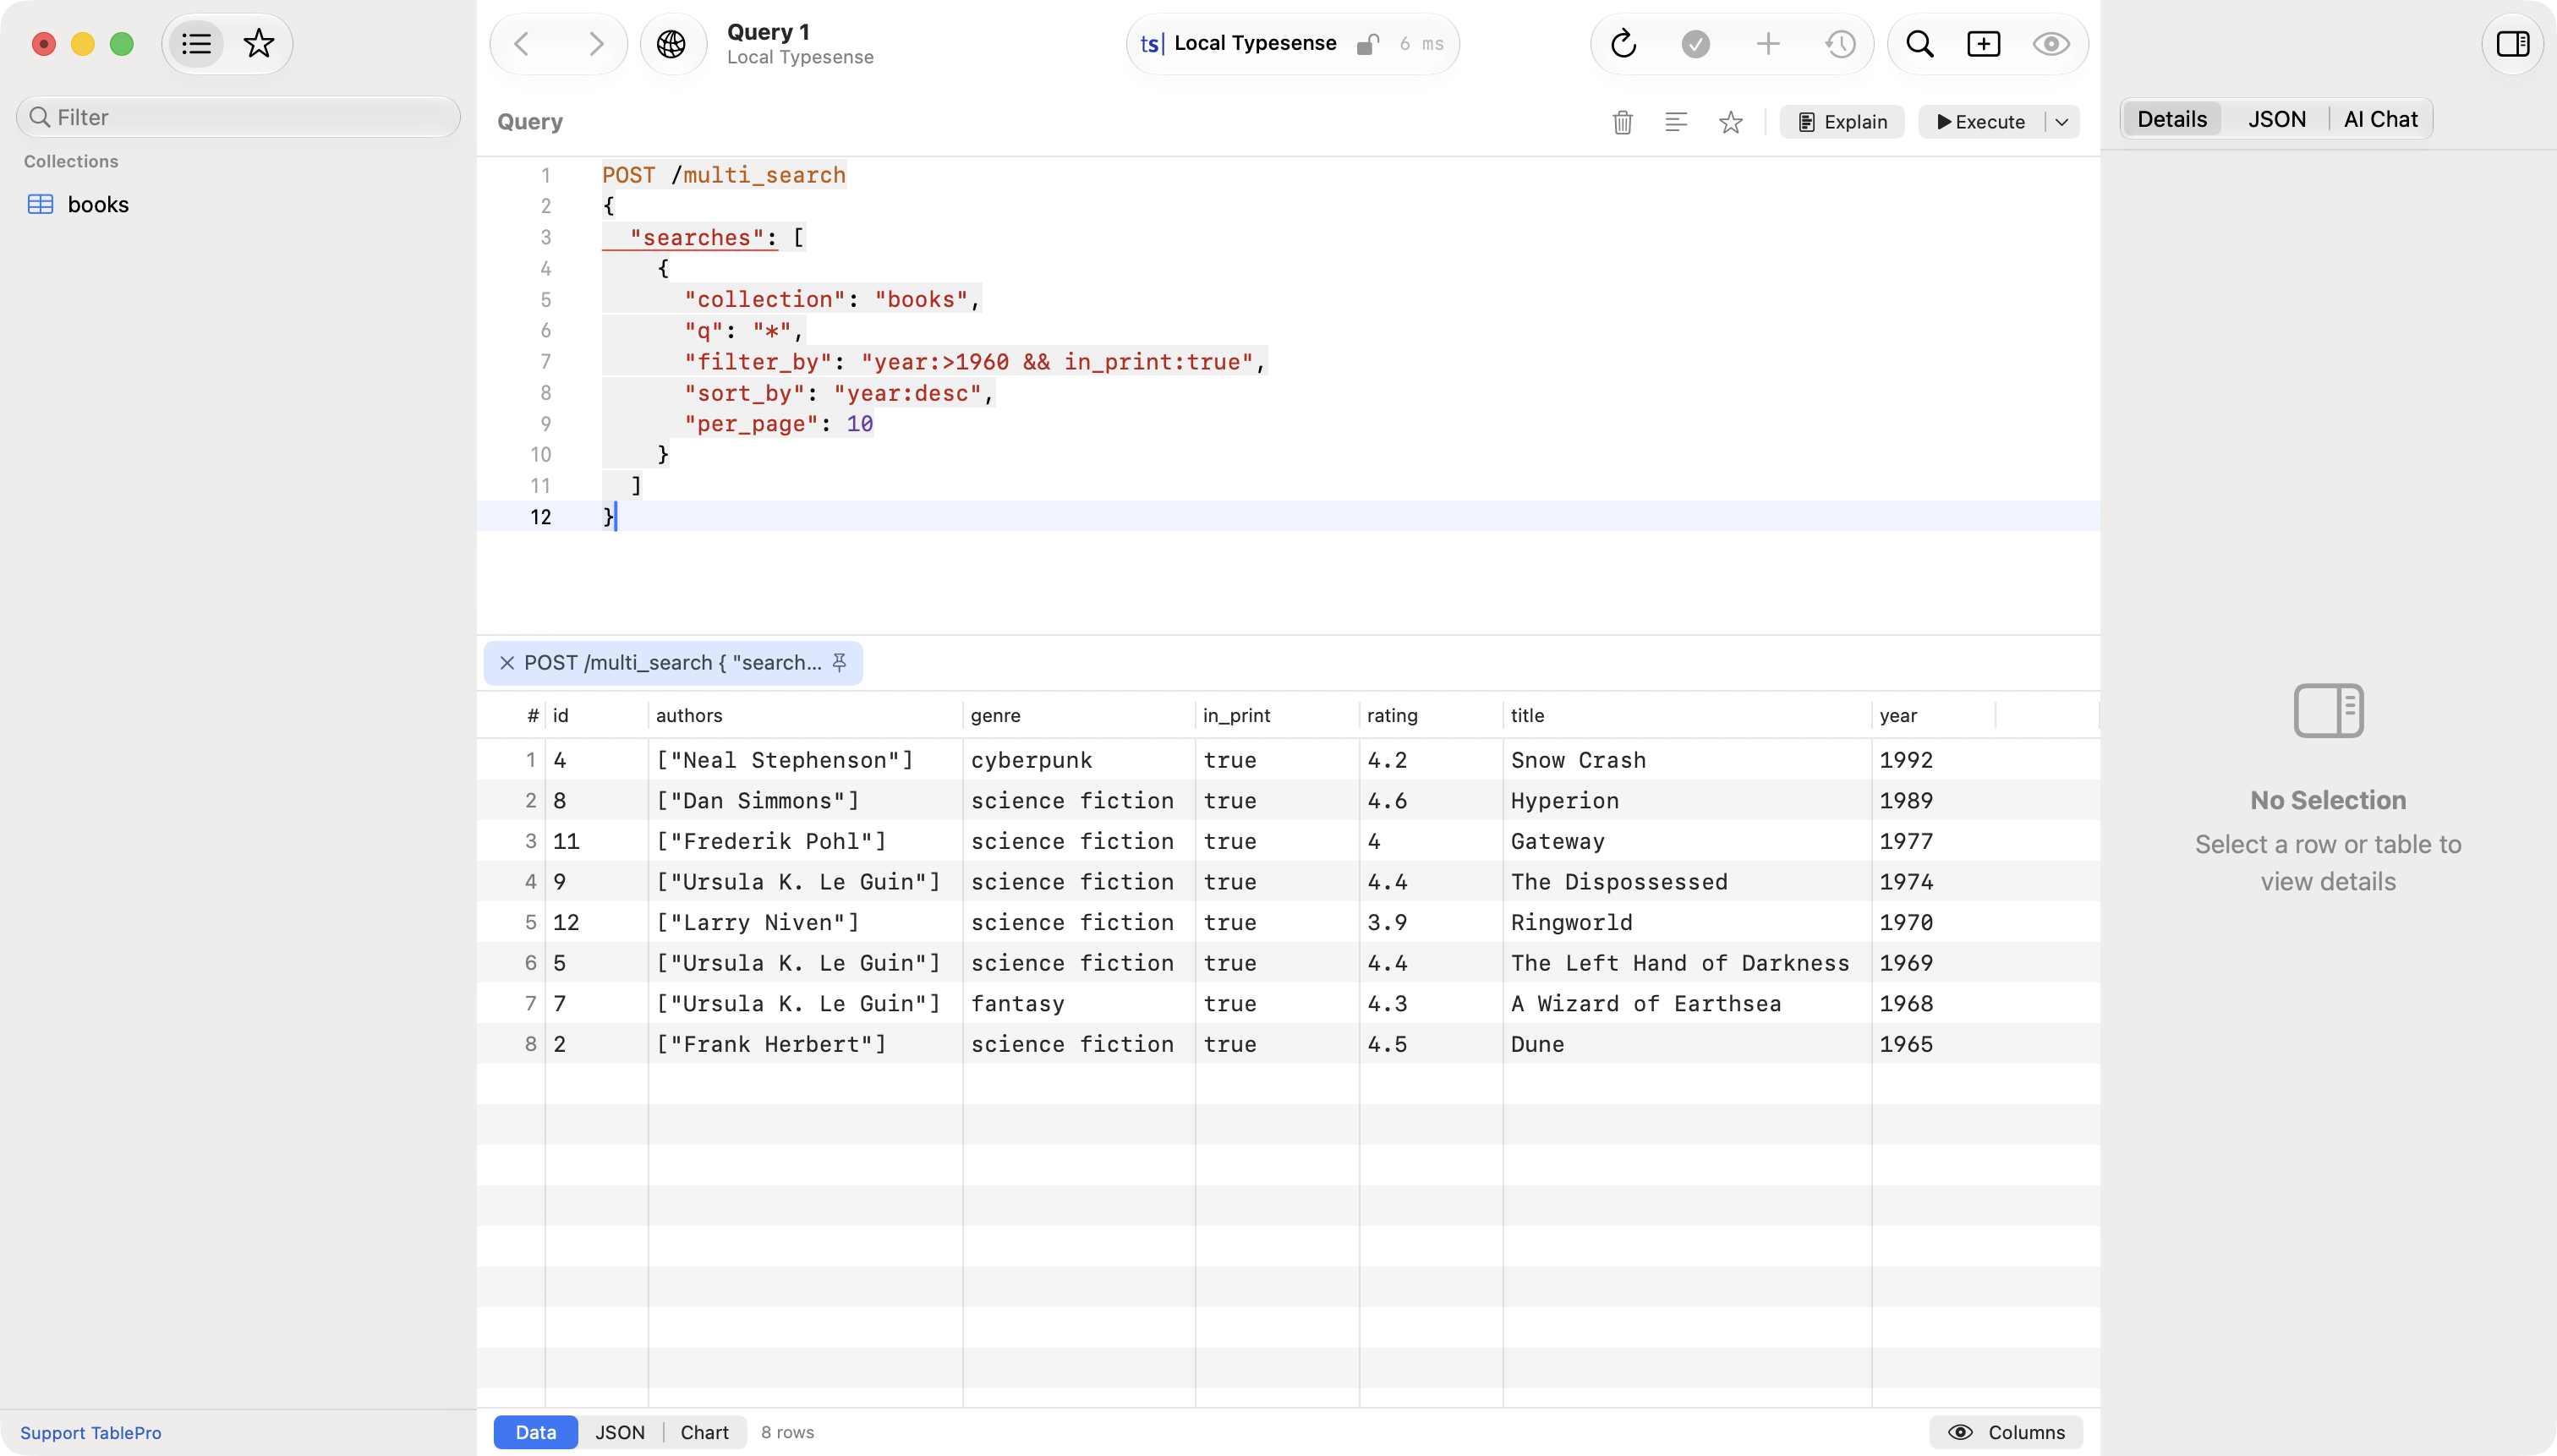This screenshot has height=1456, width=2557.
Task: Click the "Dune" title cell
Action: [x=1687, y=1044]
